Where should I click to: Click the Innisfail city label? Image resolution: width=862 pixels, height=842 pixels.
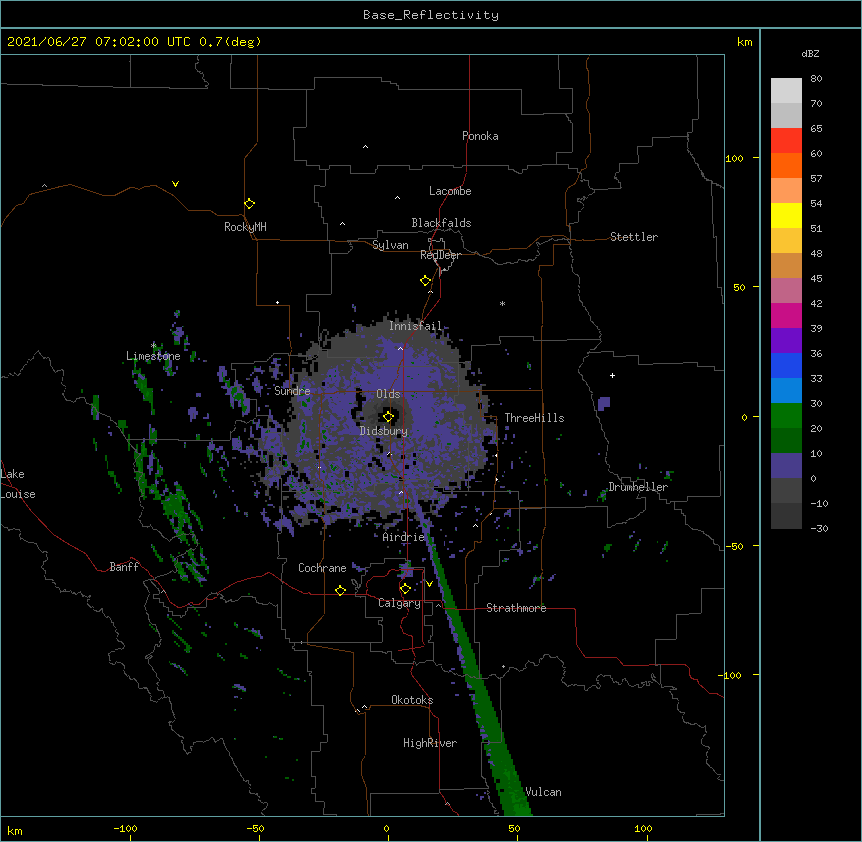416,326
